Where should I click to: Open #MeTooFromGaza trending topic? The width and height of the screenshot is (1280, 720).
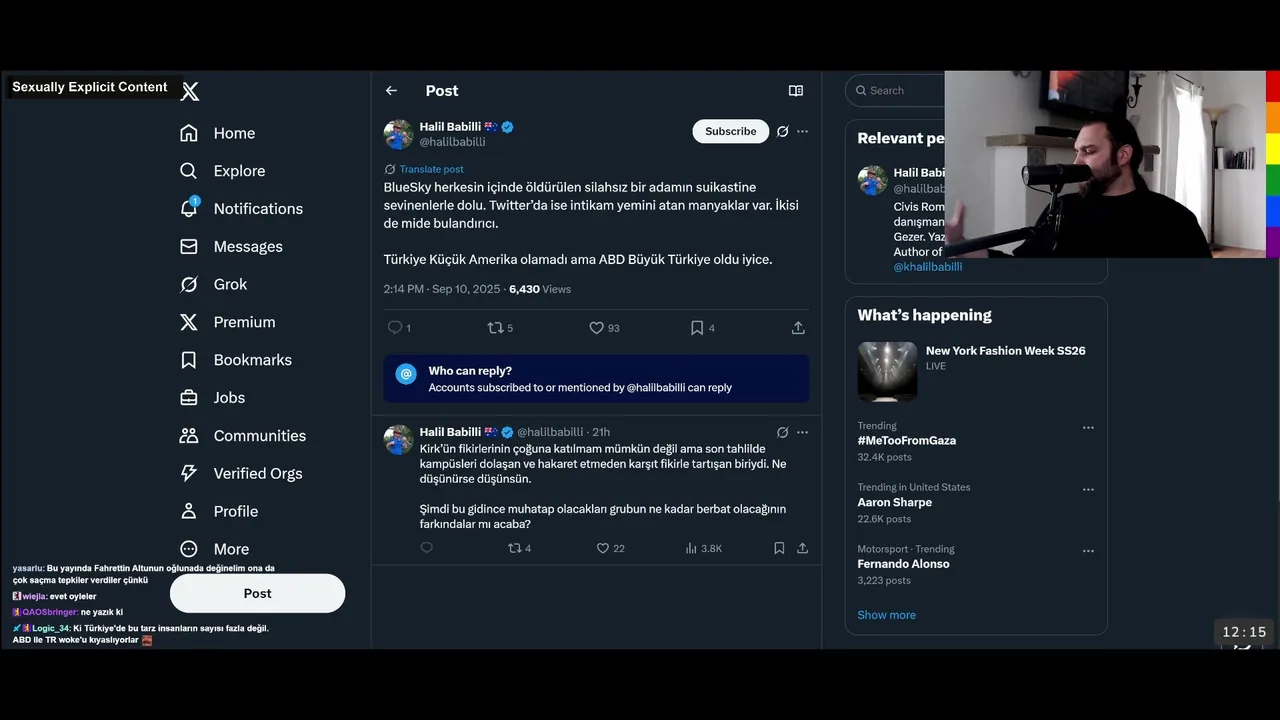coord(906,441)
